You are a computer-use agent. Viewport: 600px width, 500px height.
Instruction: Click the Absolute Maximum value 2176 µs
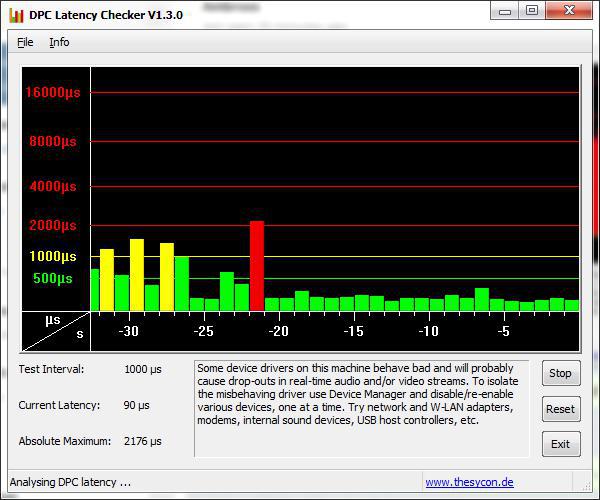pyautogui.click(x=142, y=441)
